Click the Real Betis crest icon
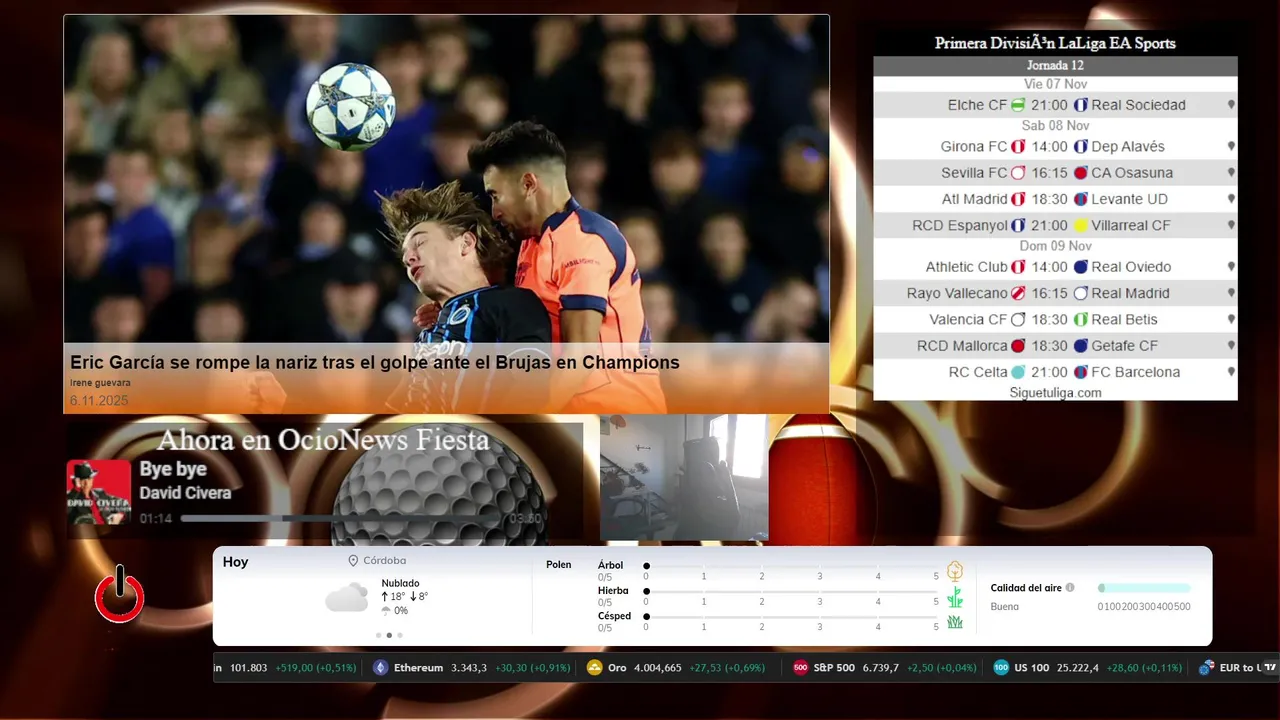Image resolution: width=1280 pixels, height=720 pixels. click(1081, 320)
